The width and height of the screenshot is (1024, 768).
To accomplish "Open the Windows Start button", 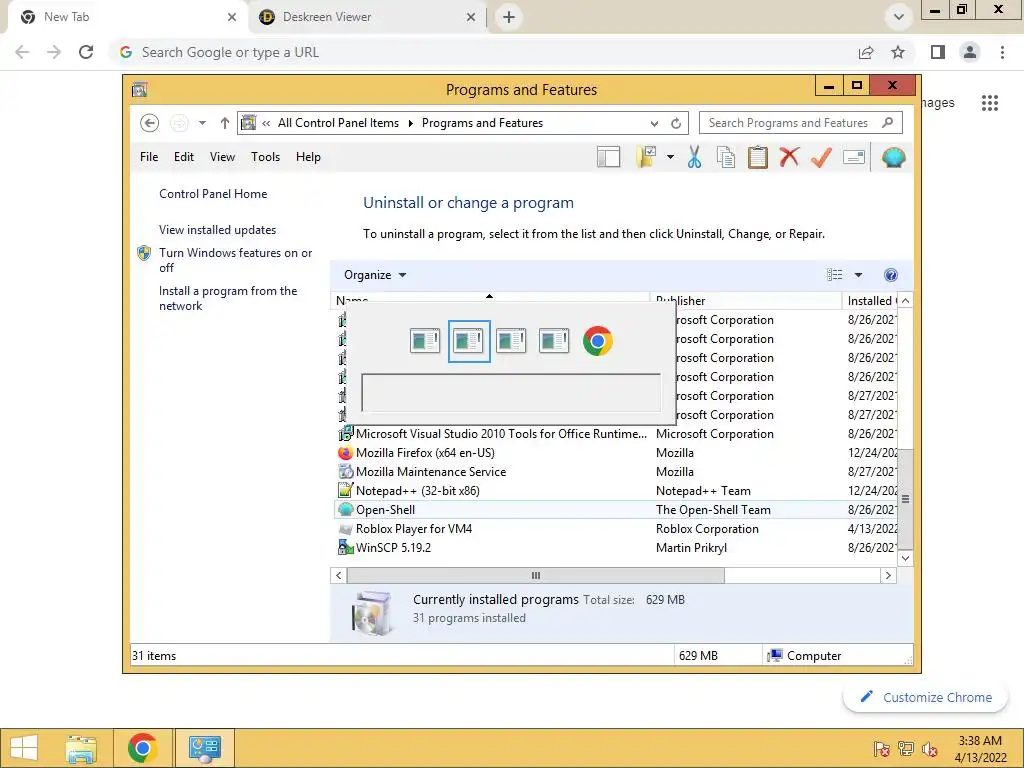I will pyautogui.click(x=24, y=748).
